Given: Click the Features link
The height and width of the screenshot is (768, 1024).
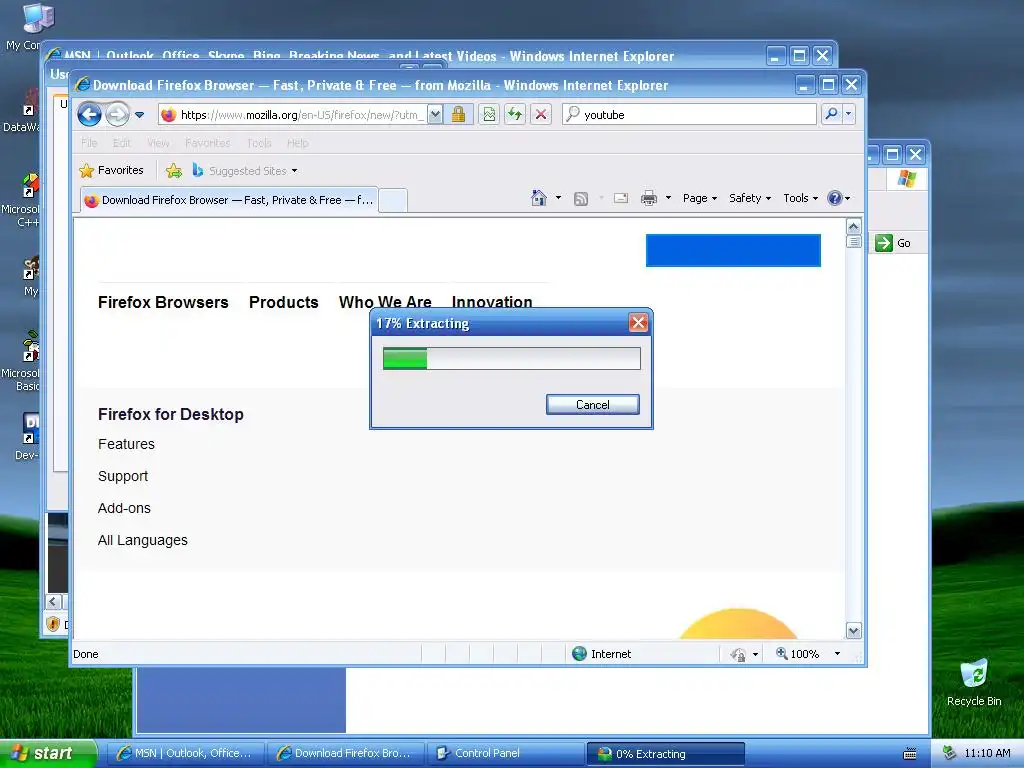Looking at the screenshot, I should point(126,444).
